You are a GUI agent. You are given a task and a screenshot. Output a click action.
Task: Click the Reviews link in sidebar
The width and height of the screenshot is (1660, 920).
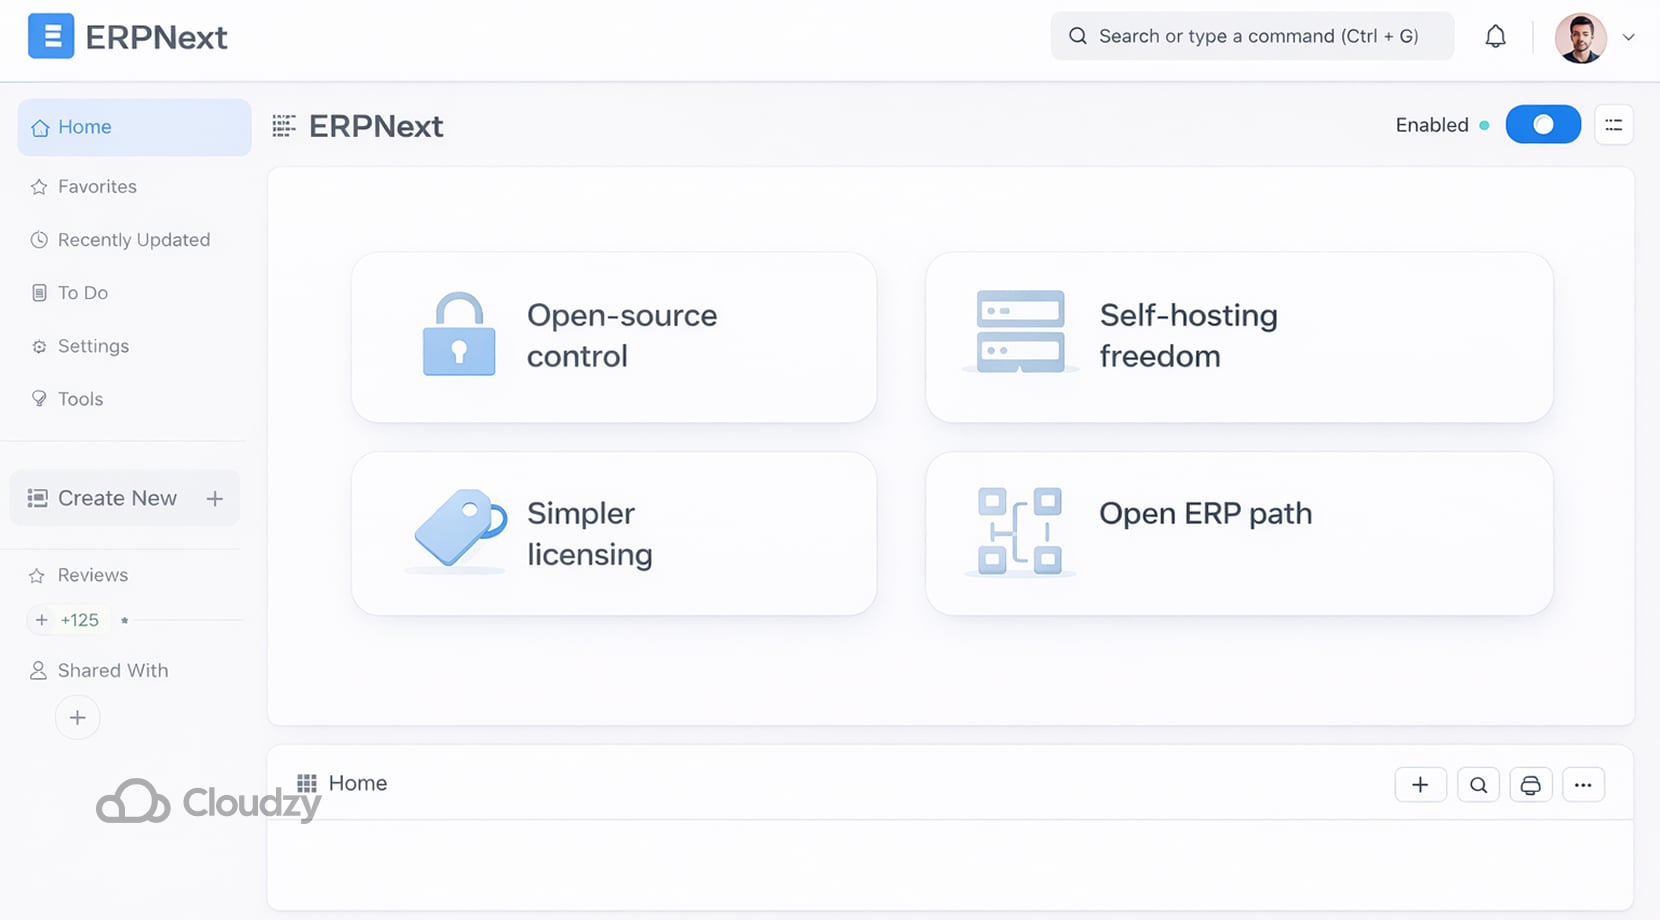click(92, 575)
